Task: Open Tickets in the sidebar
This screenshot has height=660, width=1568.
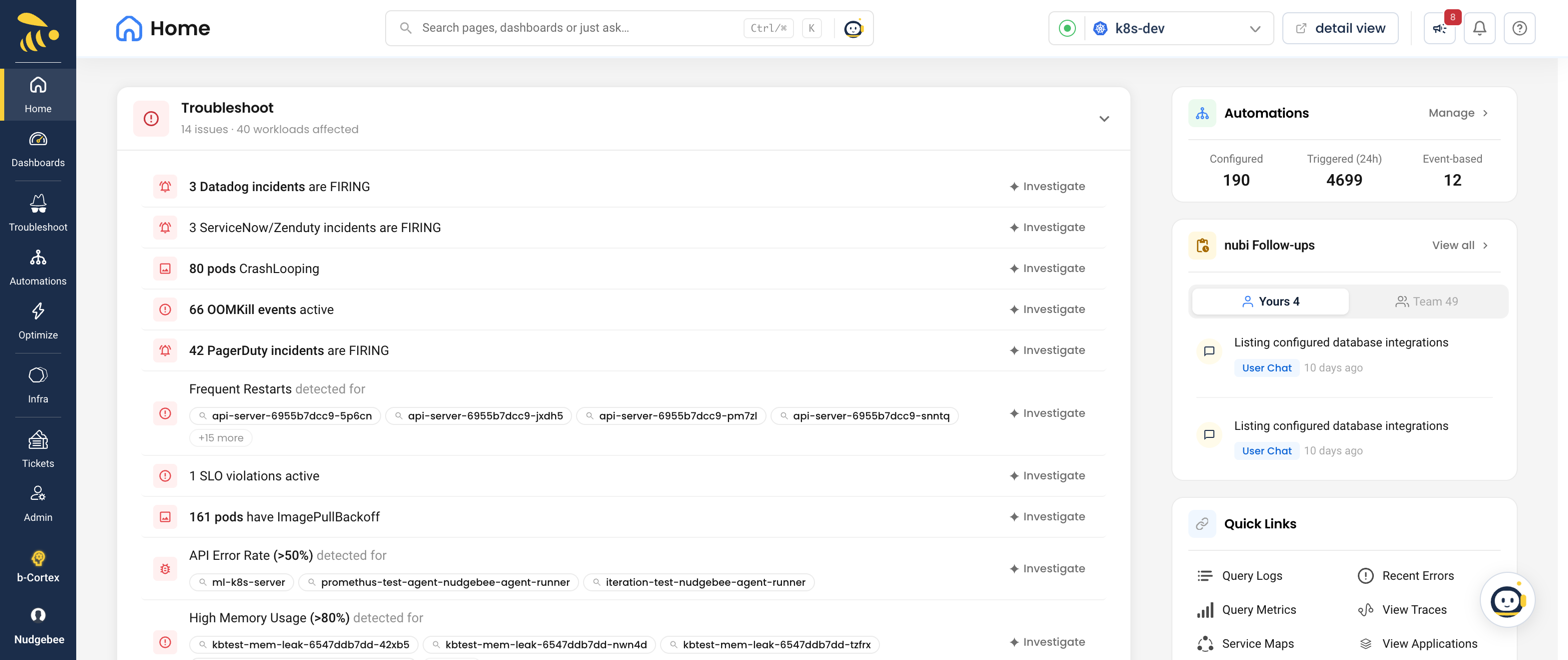Action: 38,450
